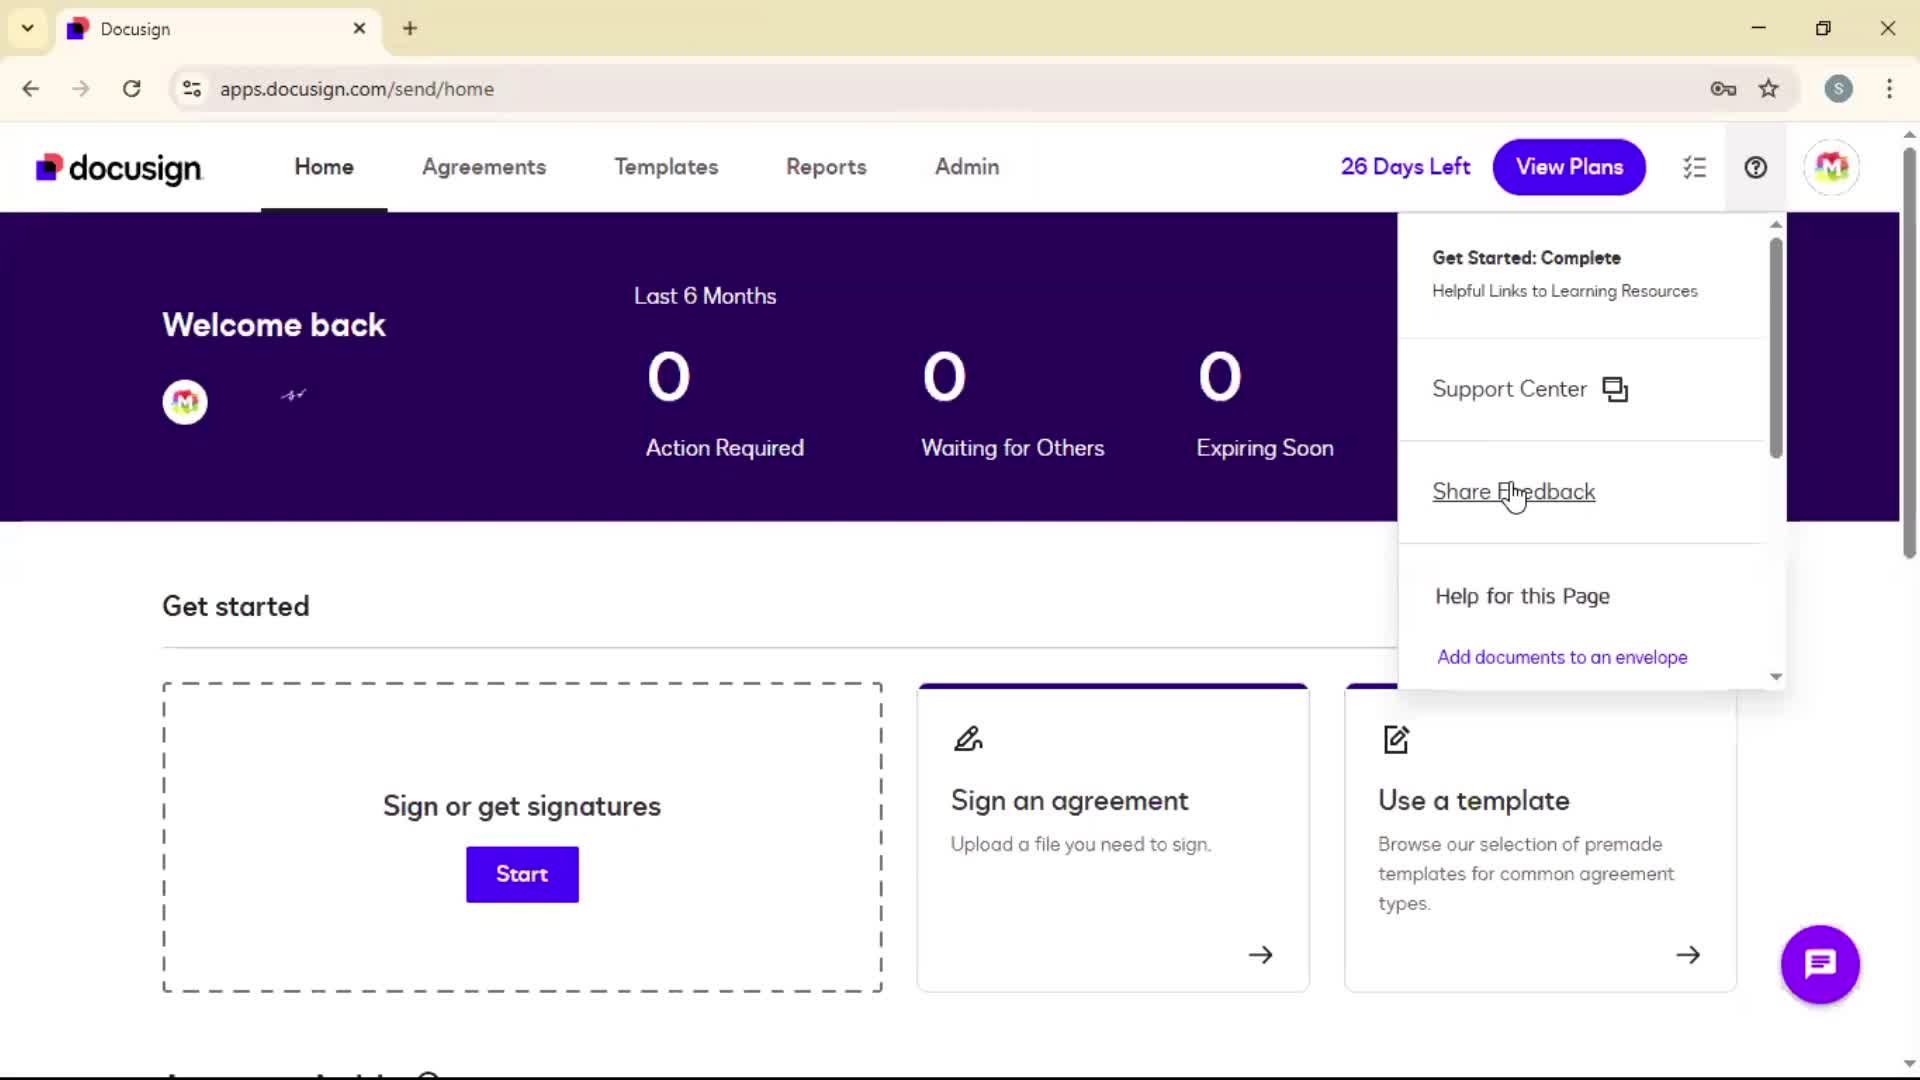The image size is (1920, 1080).
Task: Click the arrow on Sign an agreement card
Action: click(1260, 955)
